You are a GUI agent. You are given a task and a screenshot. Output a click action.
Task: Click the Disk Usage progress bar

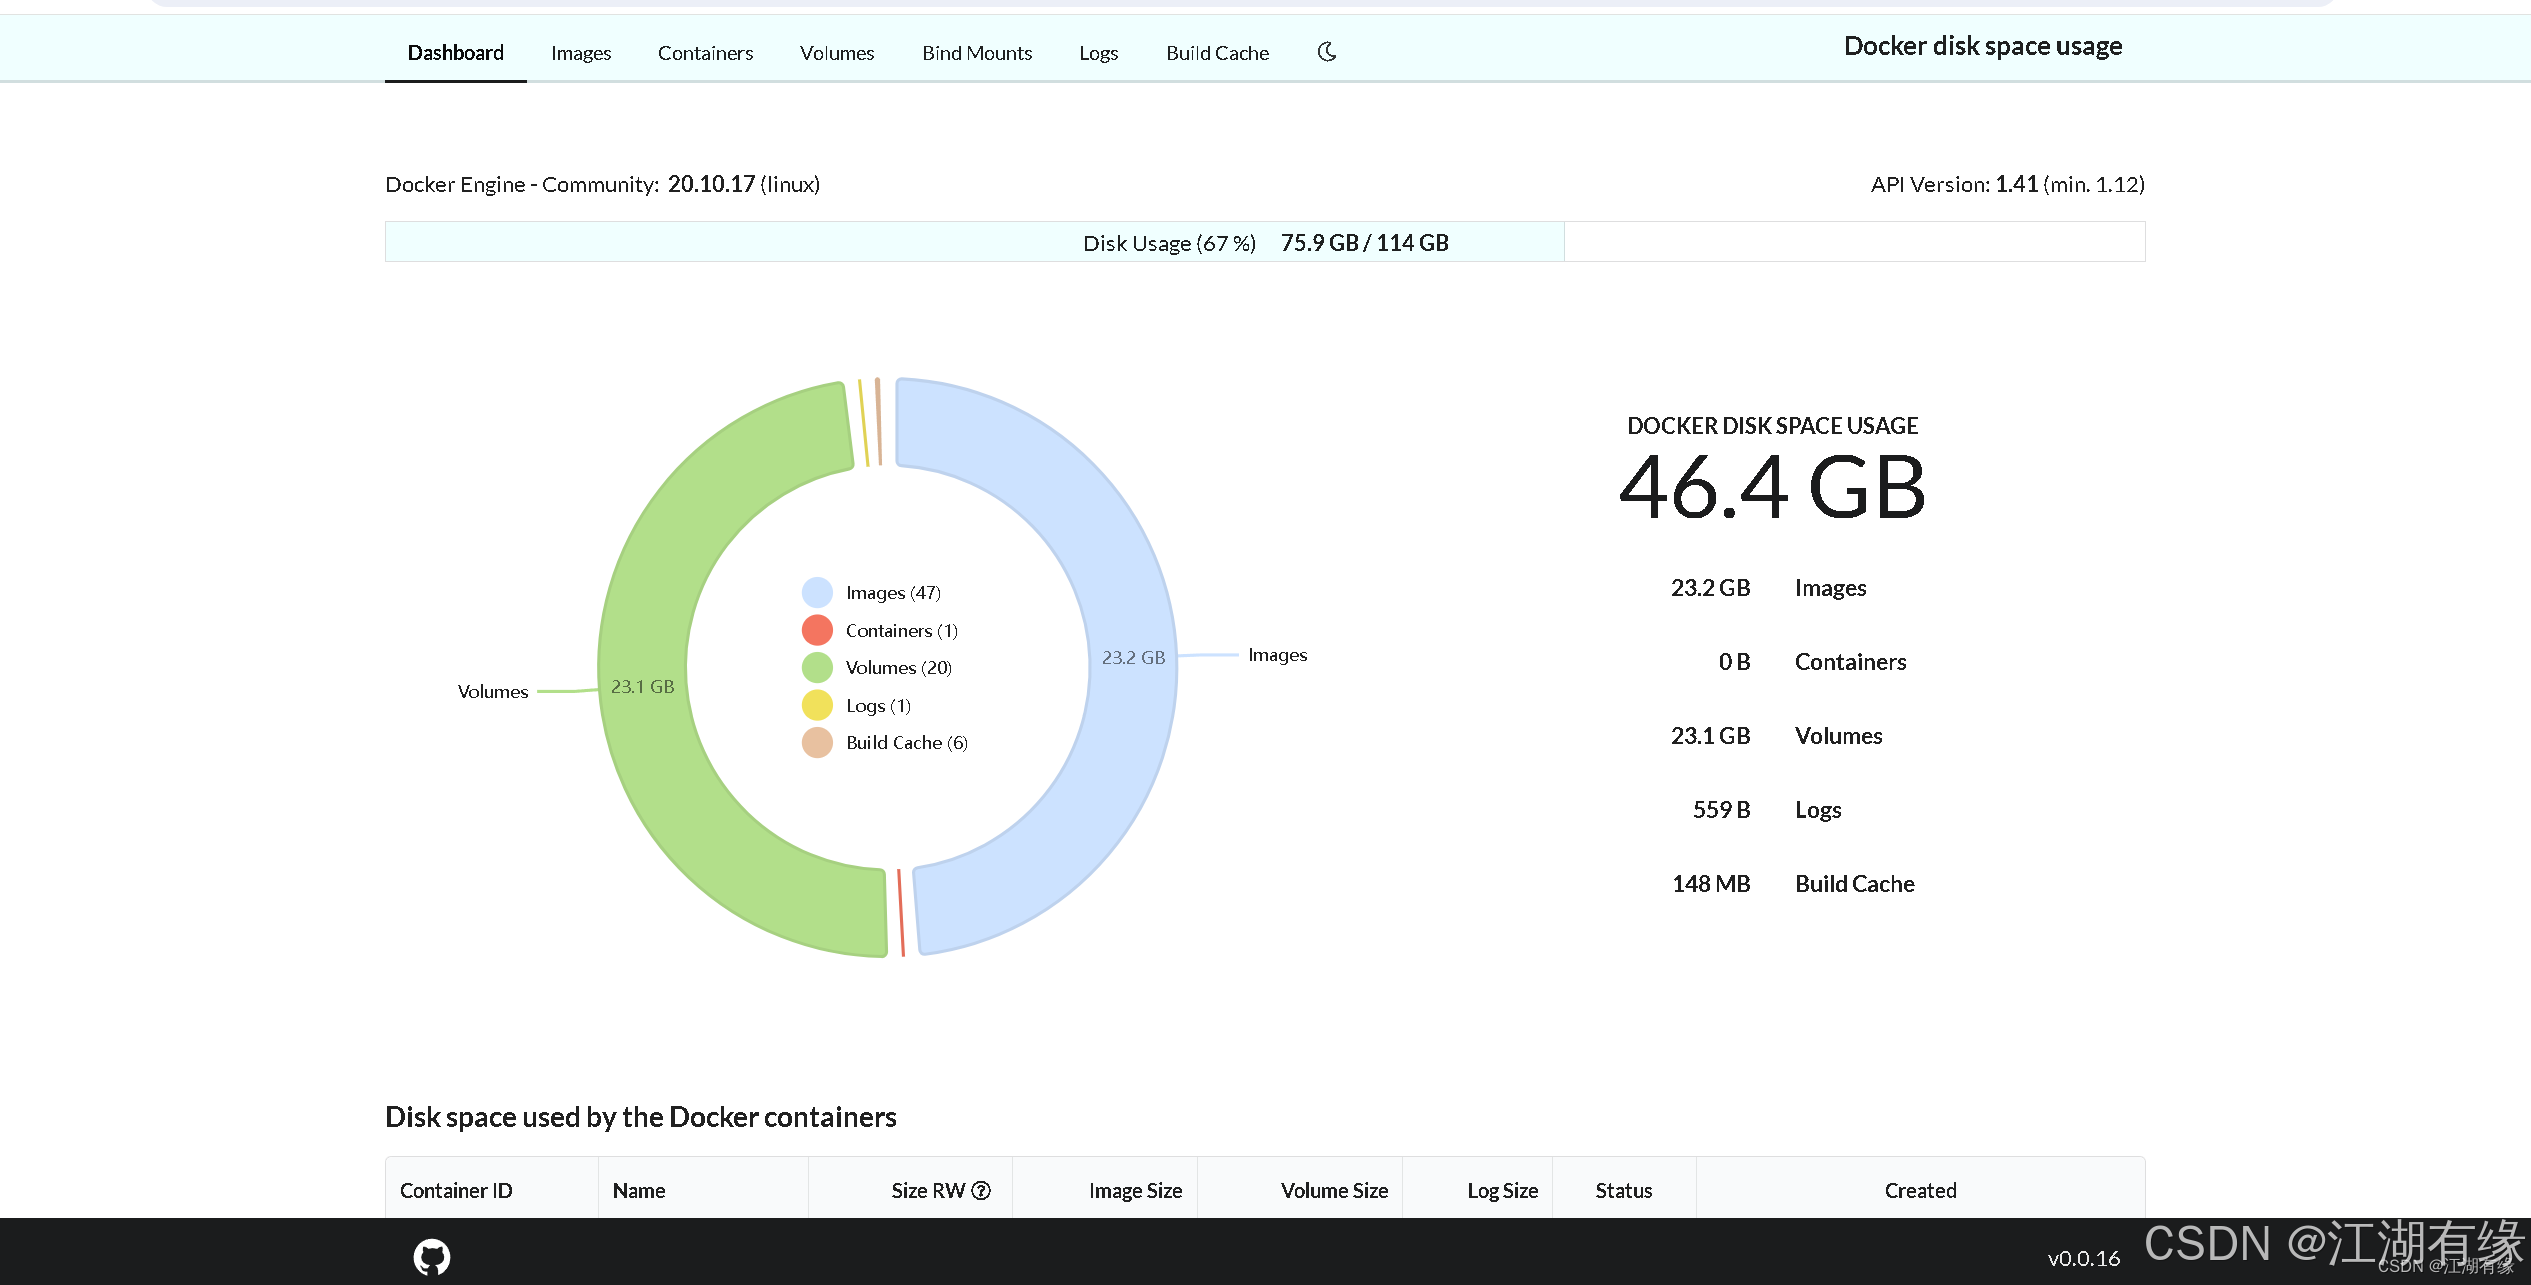[x=1265, y=242]
